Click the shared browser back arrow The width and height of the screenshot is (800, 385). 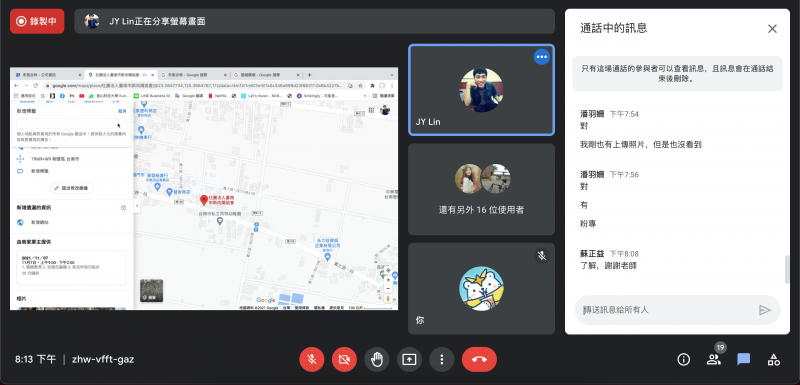click(x=16, y=86)
